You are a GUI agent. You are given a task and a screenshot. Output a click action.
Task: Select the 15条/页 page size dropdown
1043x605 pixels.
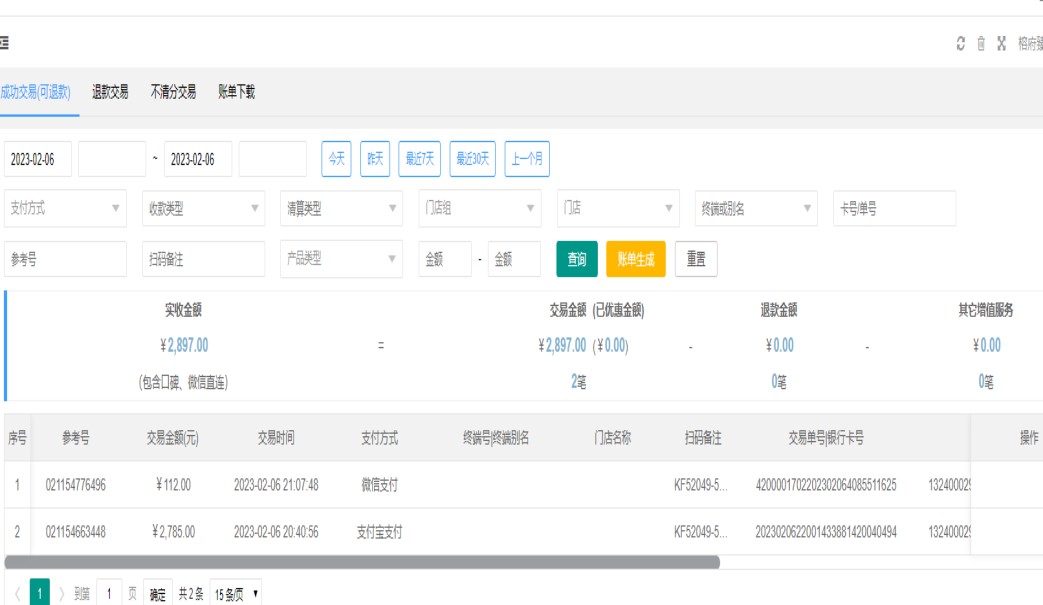pos(238,594)
